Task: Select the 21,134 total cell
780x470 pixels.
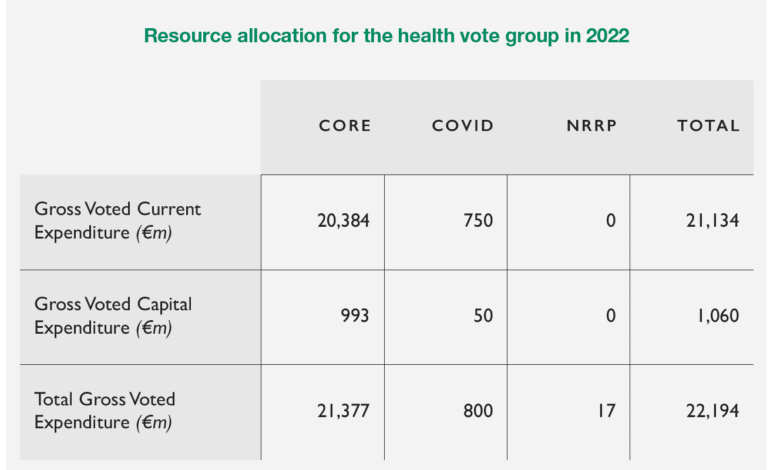Action: click(715, 221)
